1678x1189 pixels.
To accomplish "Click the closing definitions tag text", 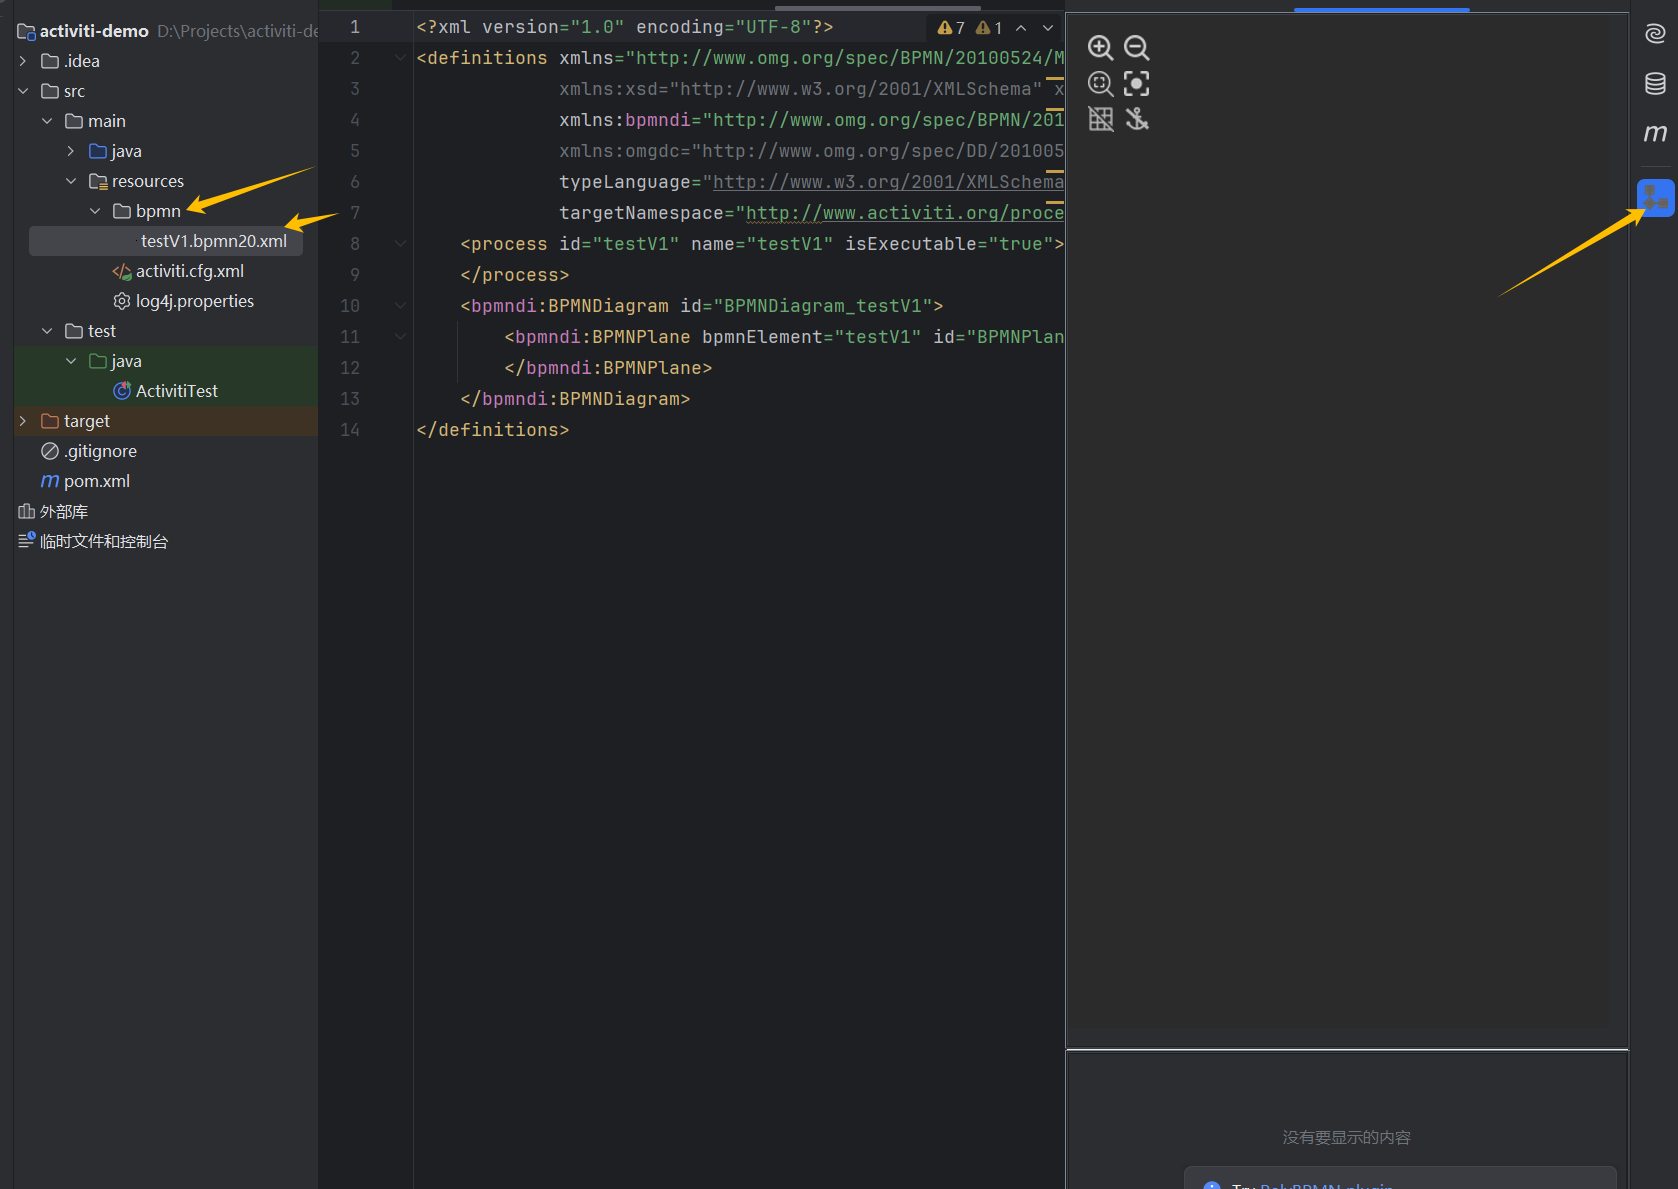I will pos(493,430).
